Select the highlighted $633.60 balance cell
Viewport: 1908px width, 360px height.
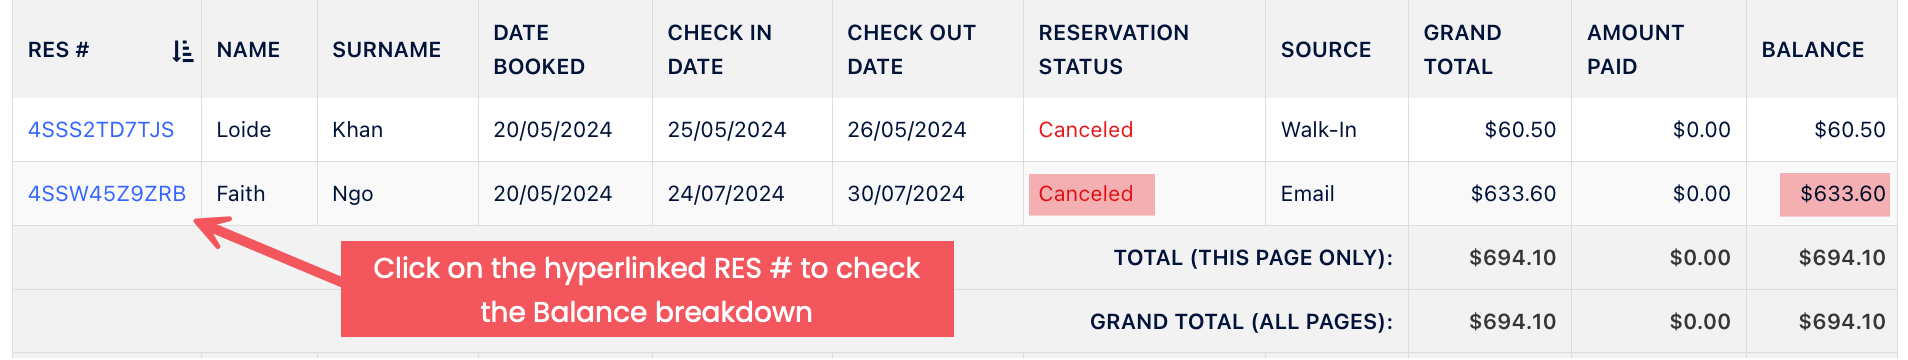(1835, 194)
